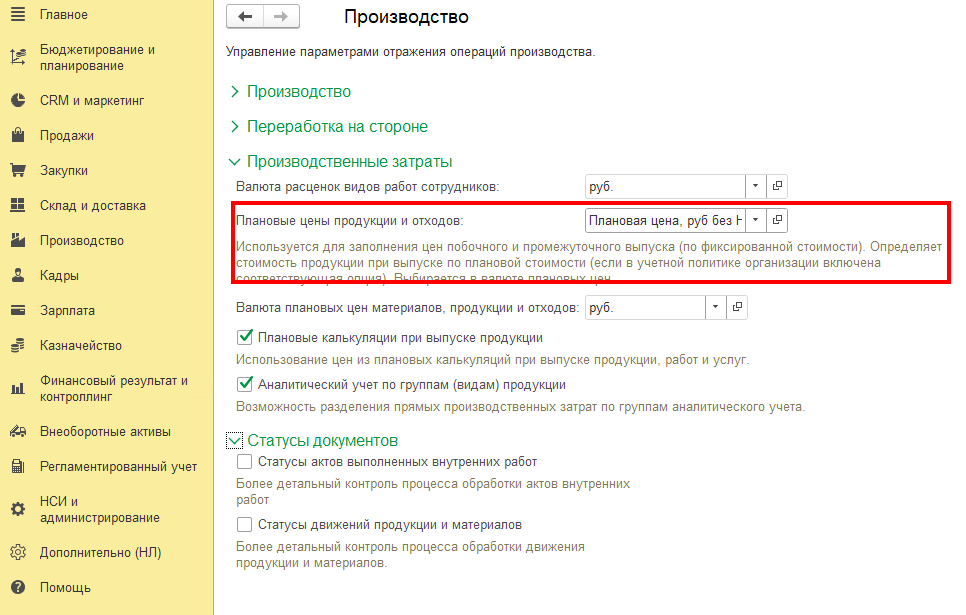Click the Продажи shopping bag icon
966x615 pixels.
click(18, 135)
